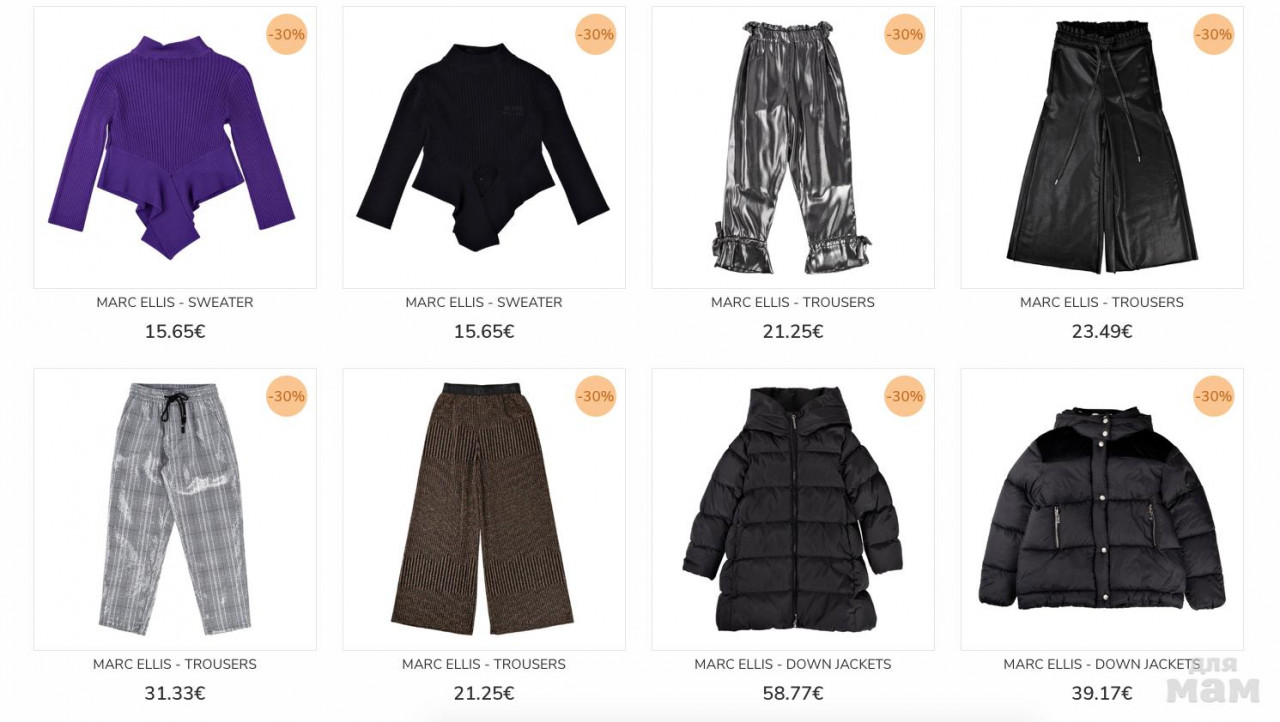This screenshot has height=722, width=1280.
Task: Click the -30% badge on black sweater
Action: (x=596, y=35)
